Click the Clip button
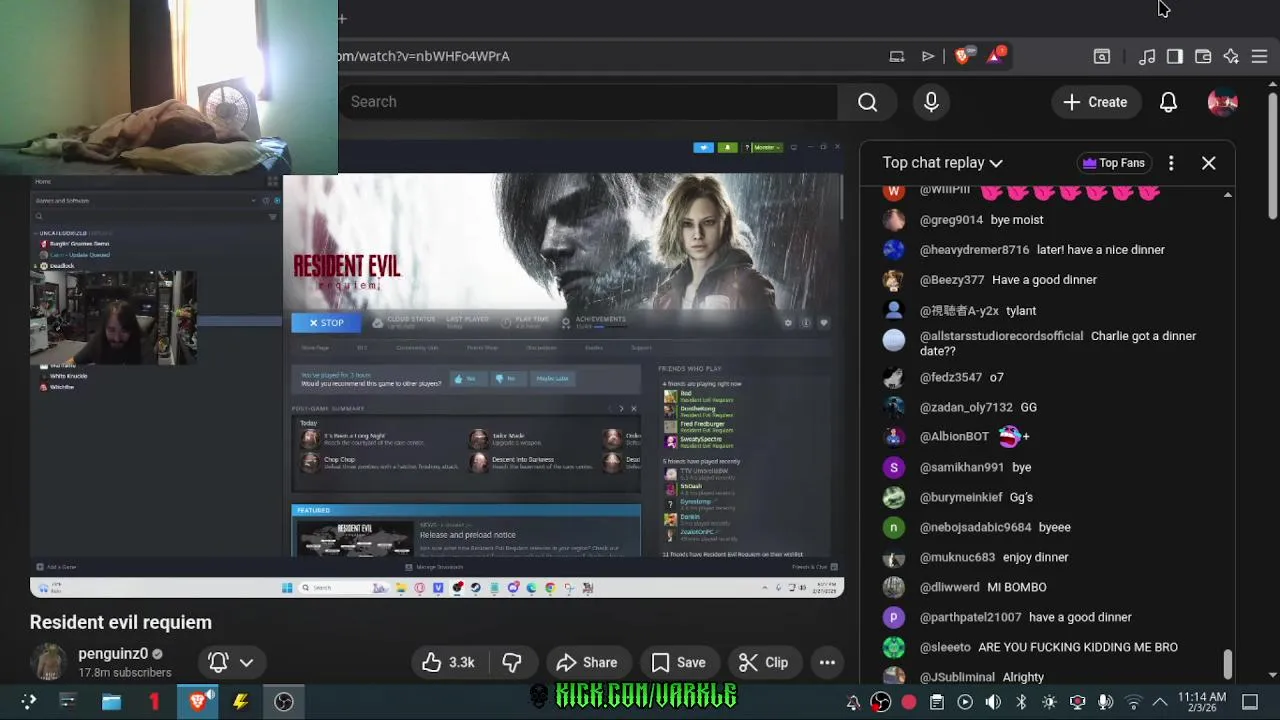 click(x=763, y=662)
